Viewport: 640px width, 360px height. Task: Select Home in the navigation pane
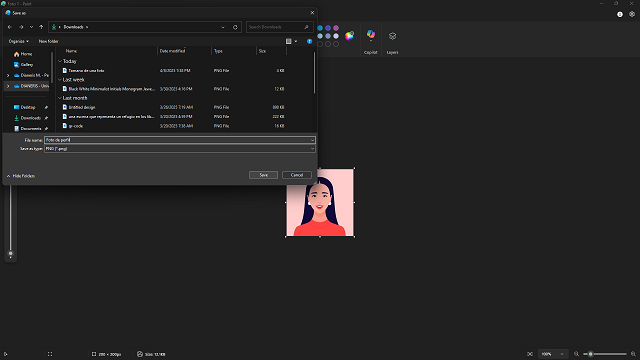[23, 54]
